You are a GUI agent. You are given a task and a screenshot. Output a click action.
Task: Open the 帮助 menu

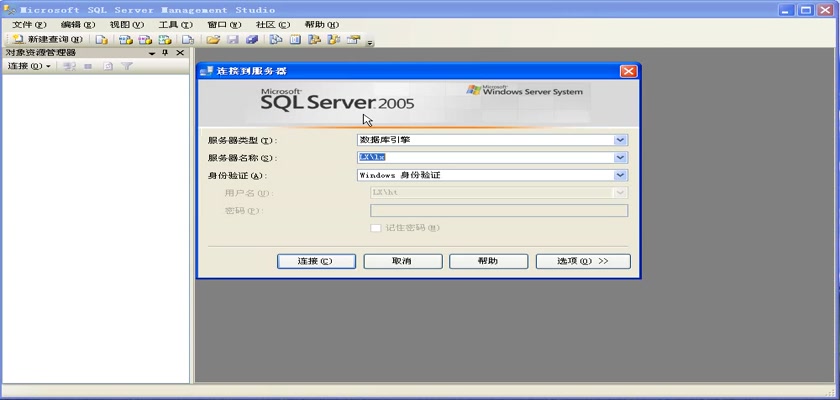coord(321,25)
